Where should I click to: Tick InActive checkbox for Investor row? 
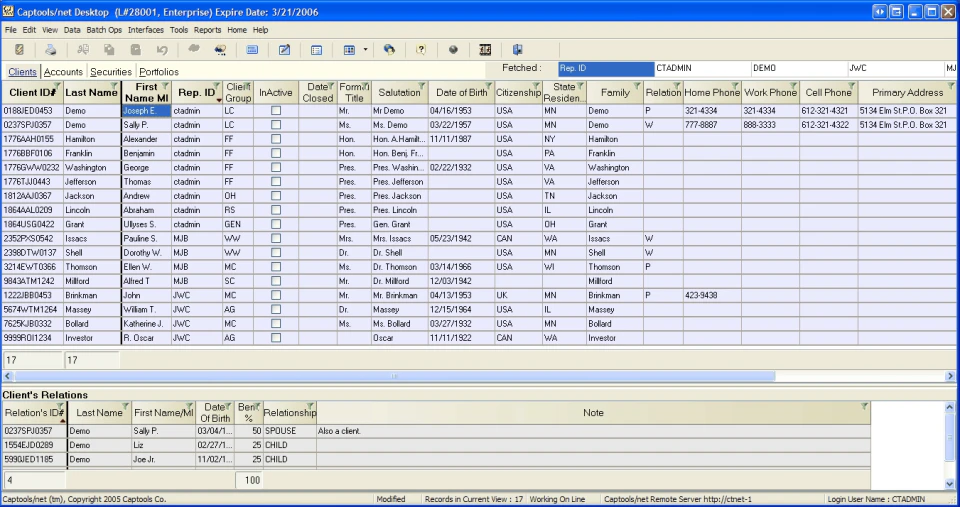[x=276, y=337]
